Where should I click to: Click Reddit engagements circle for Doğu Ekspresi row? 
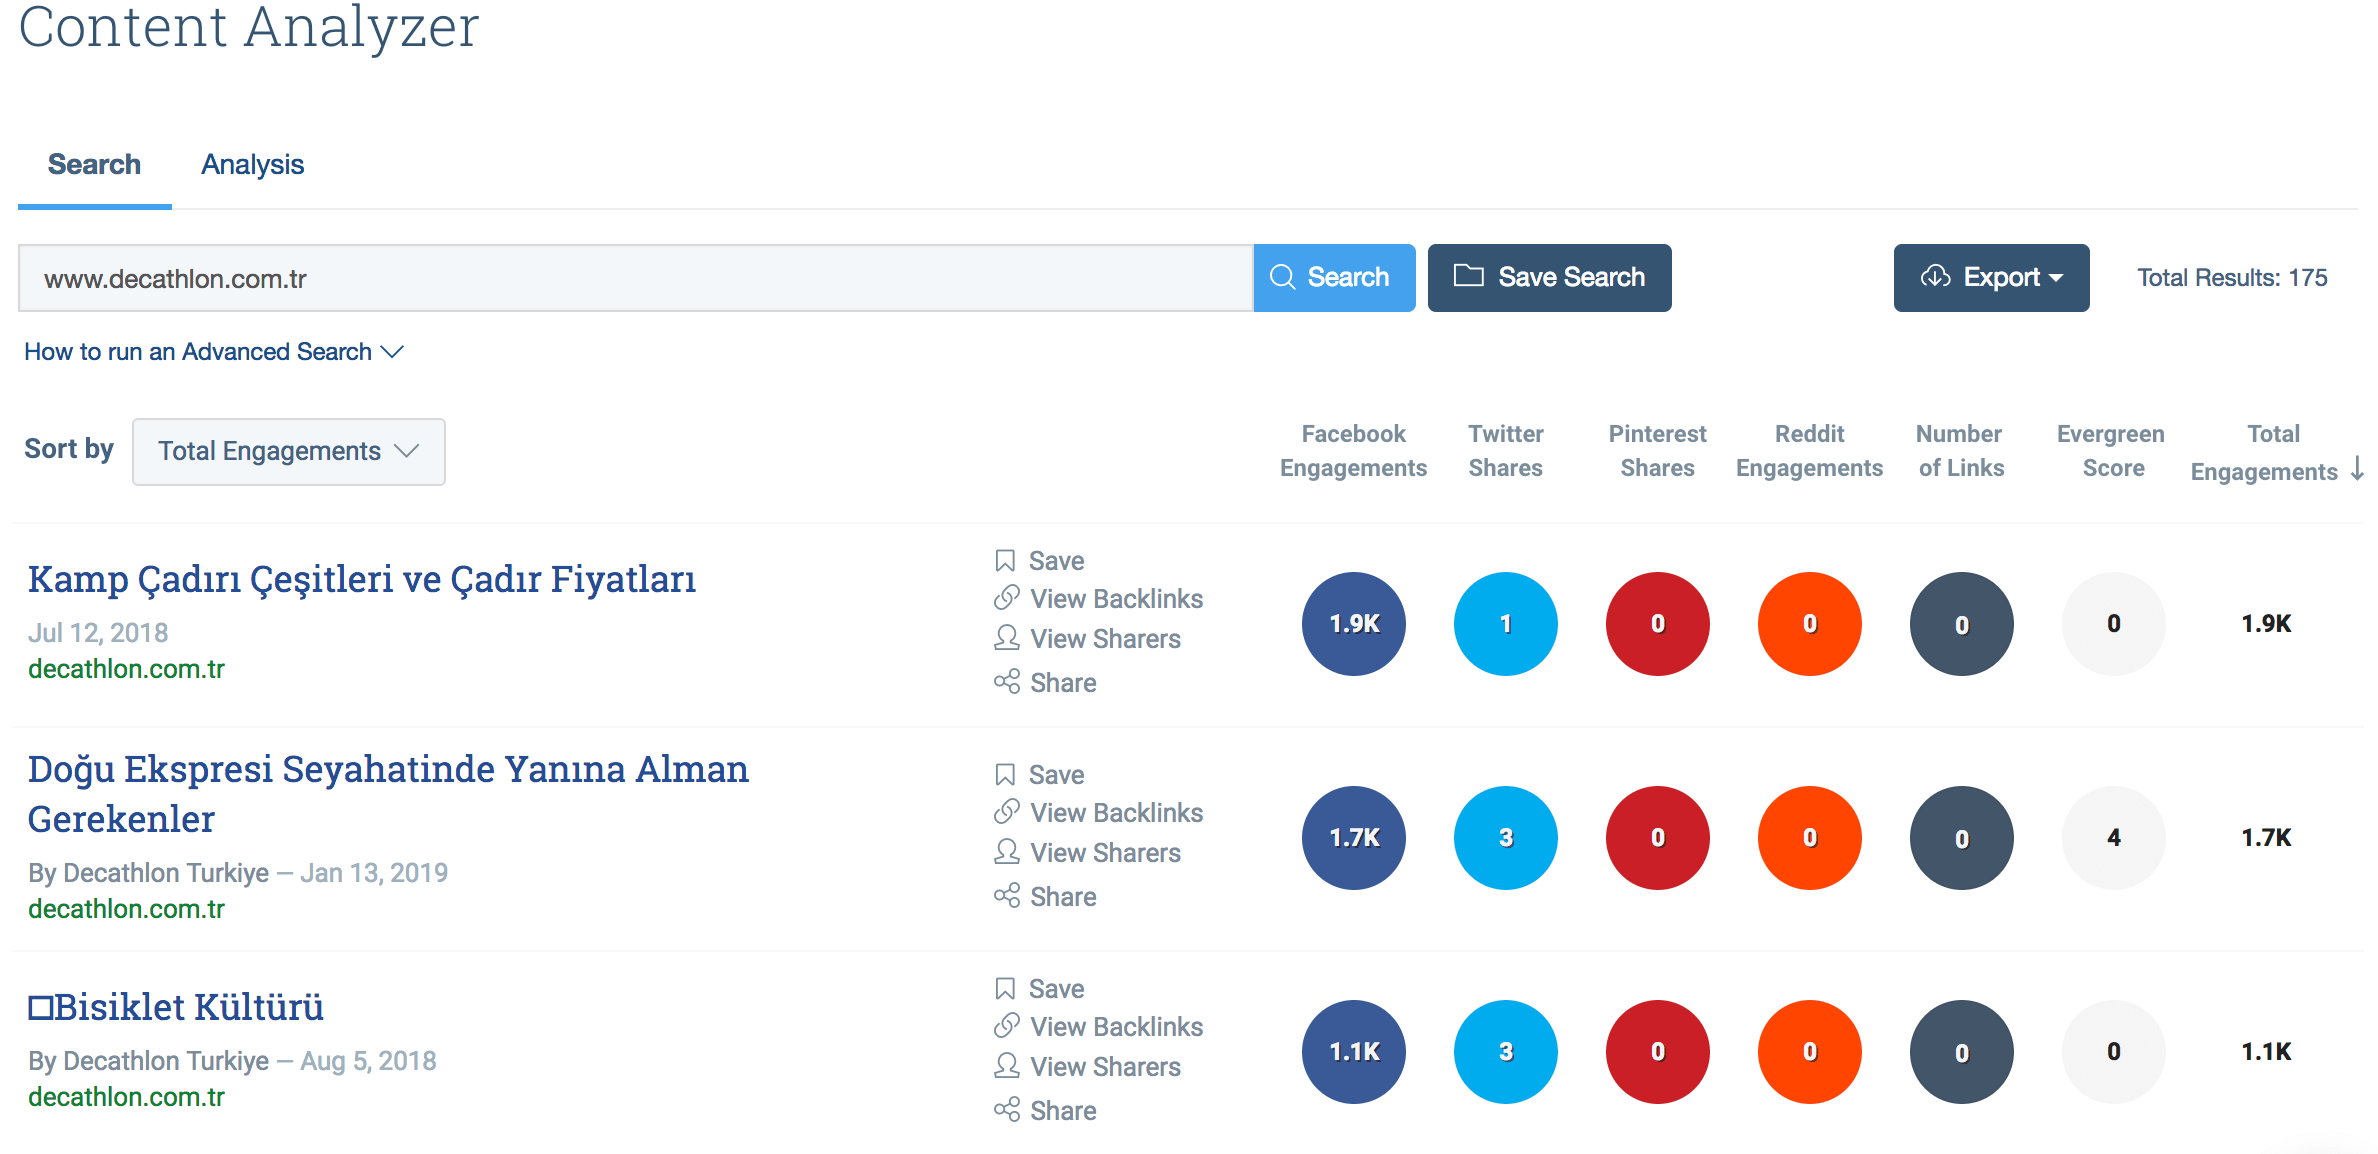point(1810,838)
